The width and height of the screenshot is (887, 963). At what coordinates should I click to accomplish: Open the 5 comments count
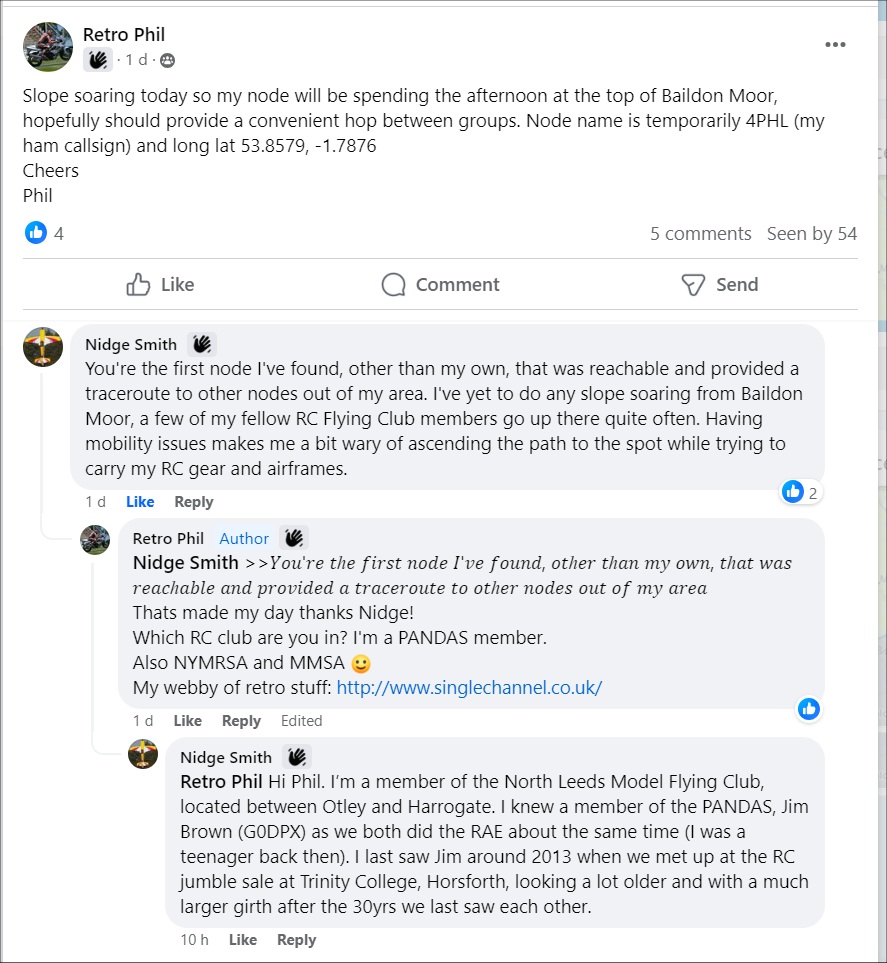700,234
